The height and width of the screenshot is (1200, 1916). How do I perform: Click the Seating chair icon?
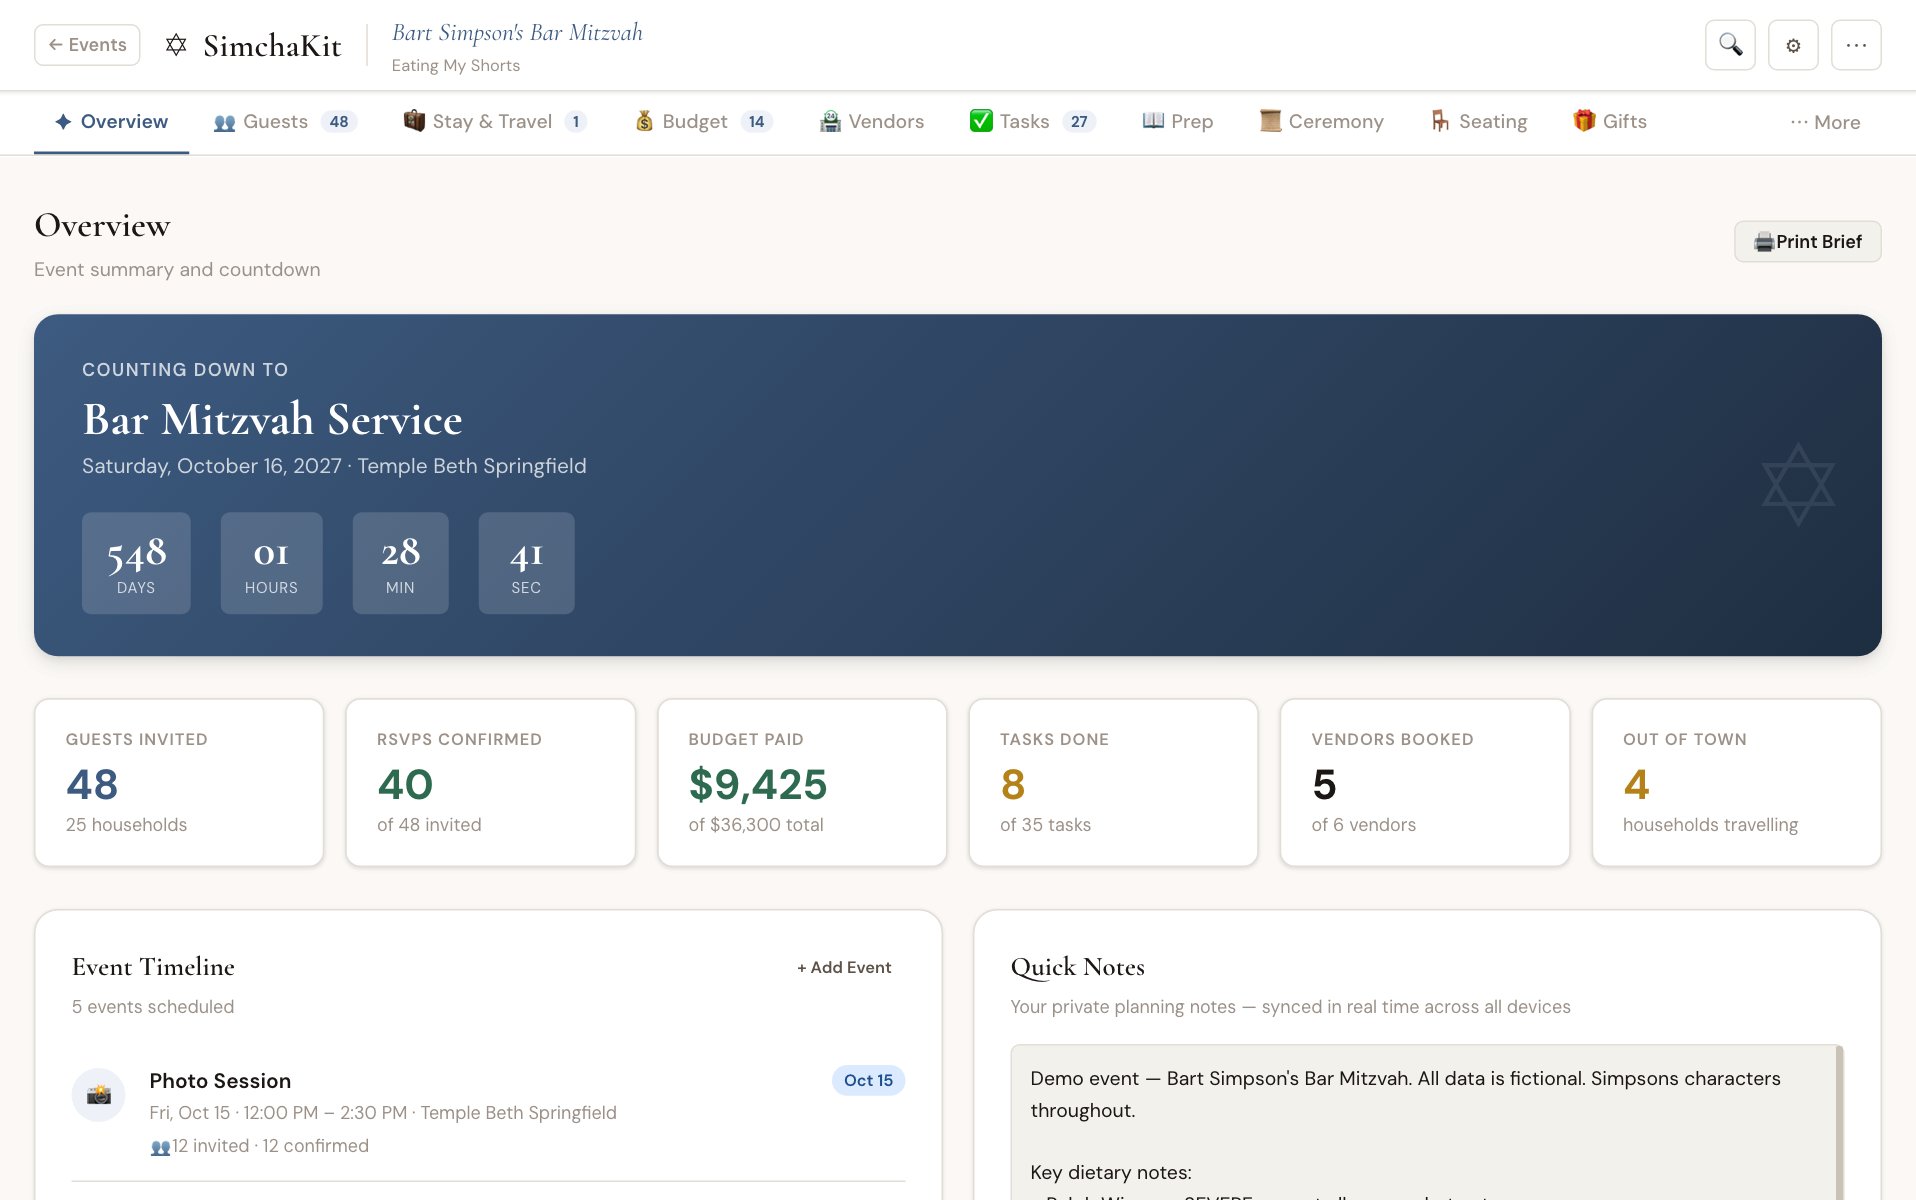coord(1440,121)
